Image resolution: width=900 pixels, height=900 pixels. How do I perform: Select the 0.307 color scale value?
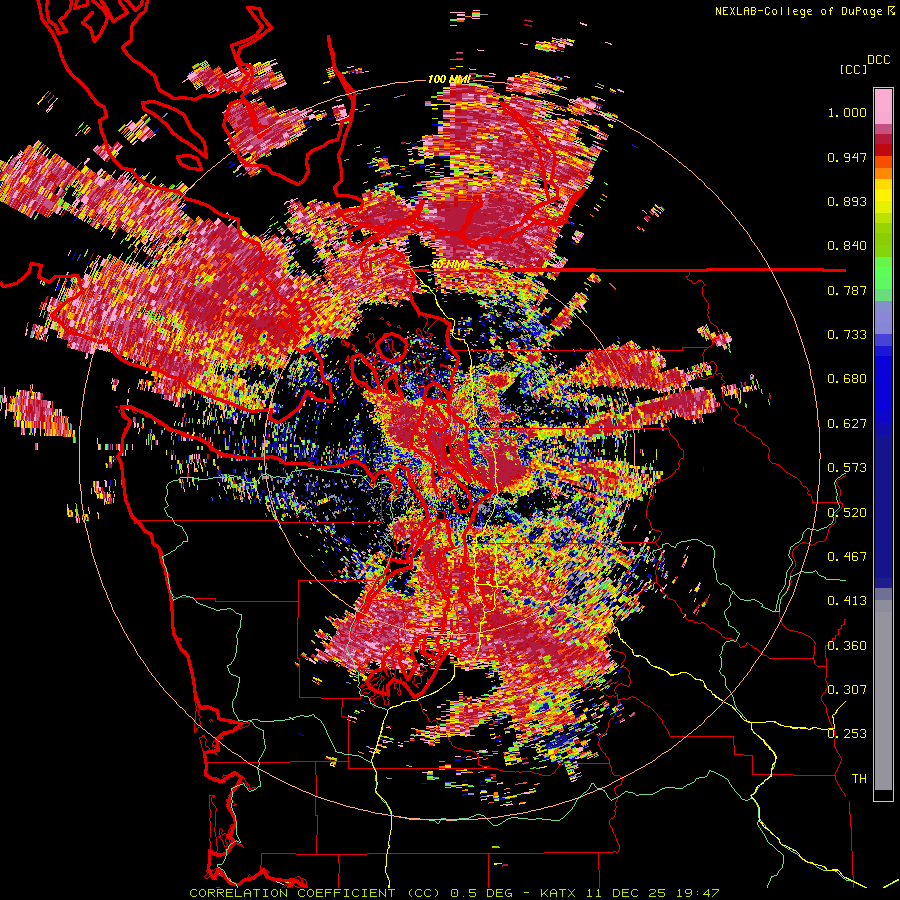847,690
